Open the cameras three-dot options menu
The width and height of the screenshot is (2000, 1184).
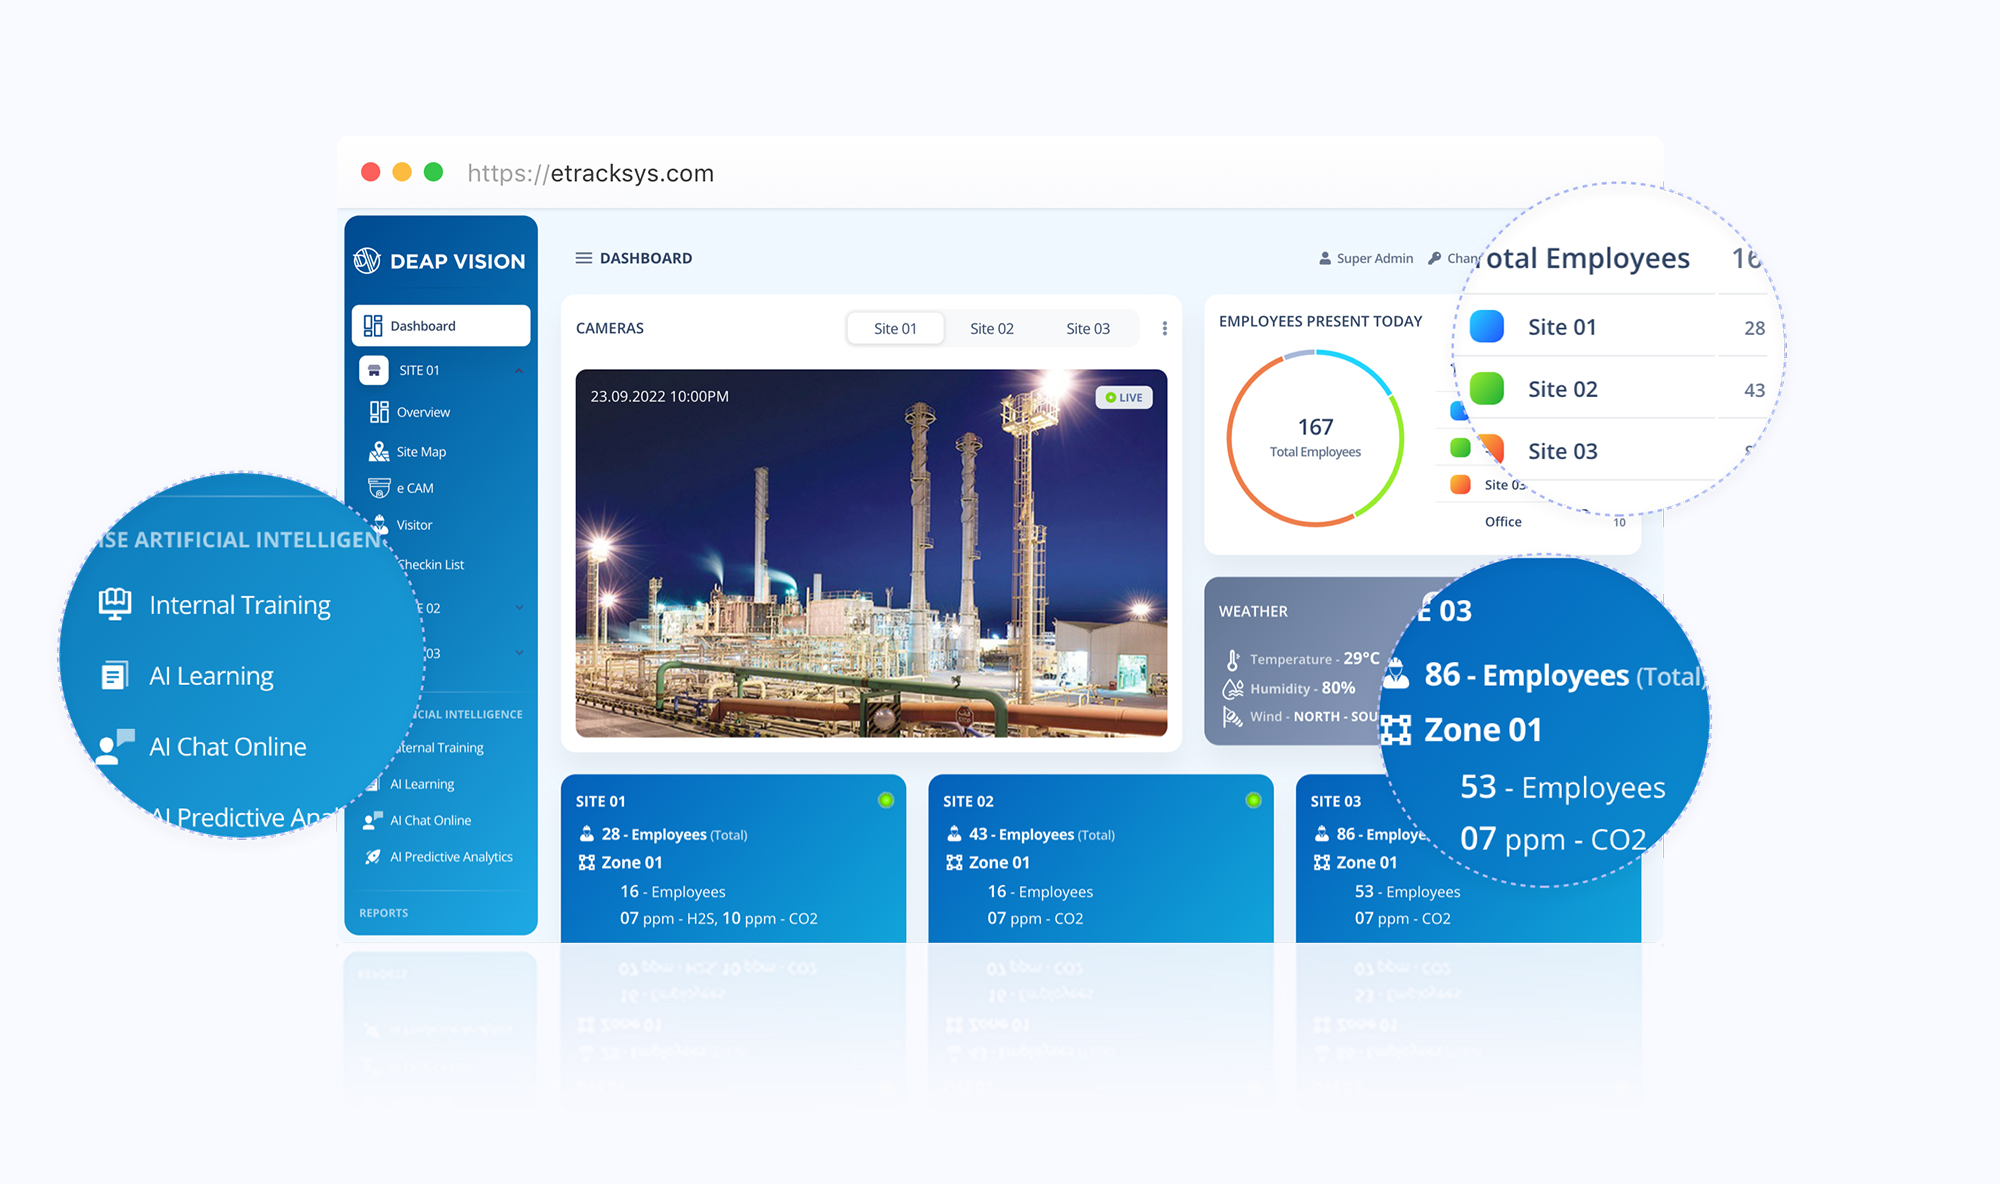point(1164,328)
